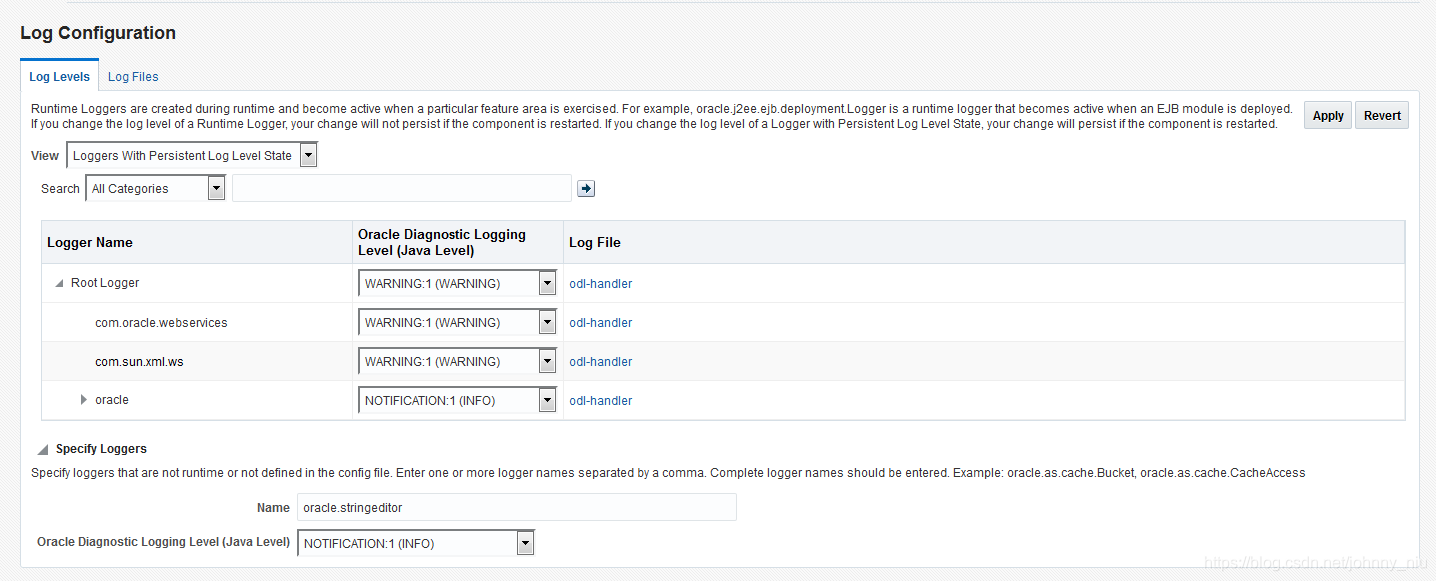Open oracle logger level dropdown
Viewport: 1436px width, 581px height.
click(457, 400)
